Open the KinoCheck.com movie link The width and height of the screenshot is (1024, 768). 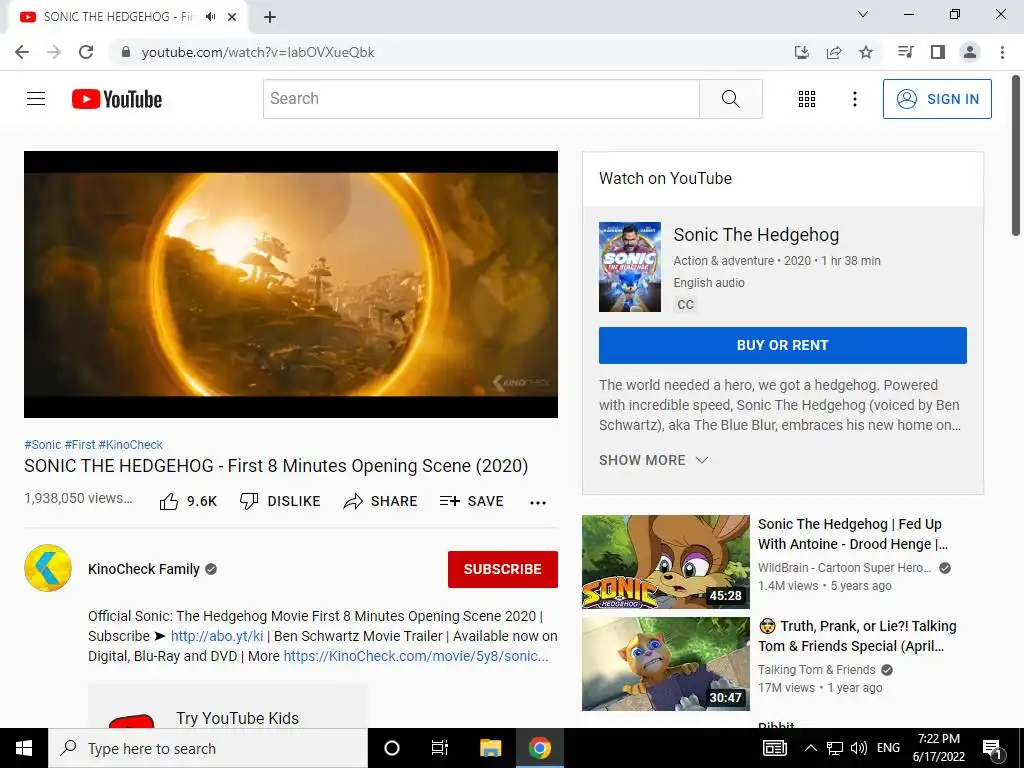tap(416, 656)
